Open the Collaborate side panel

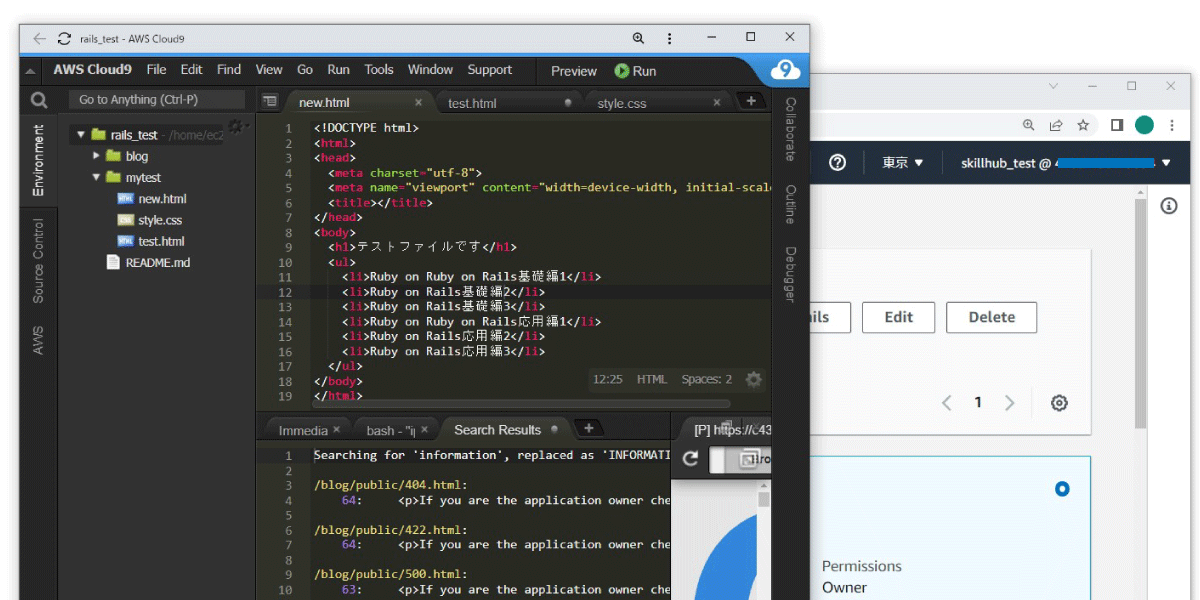(790, 129)
